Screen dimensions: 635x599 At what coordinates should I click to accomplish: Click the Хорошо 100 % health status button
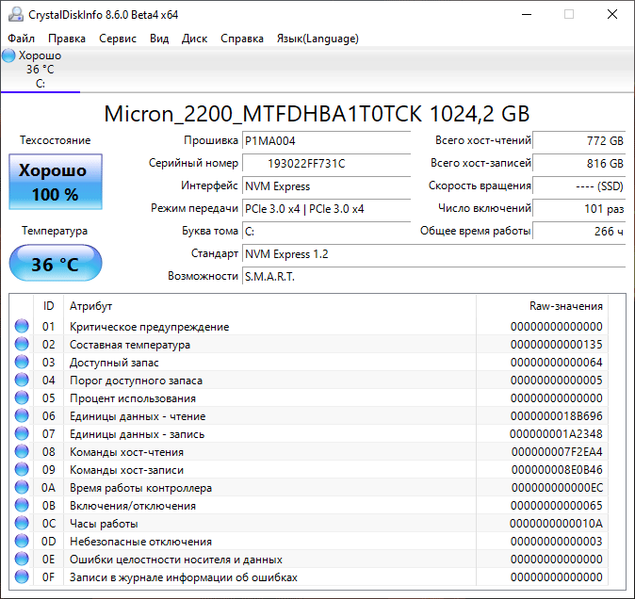(54, 182)
